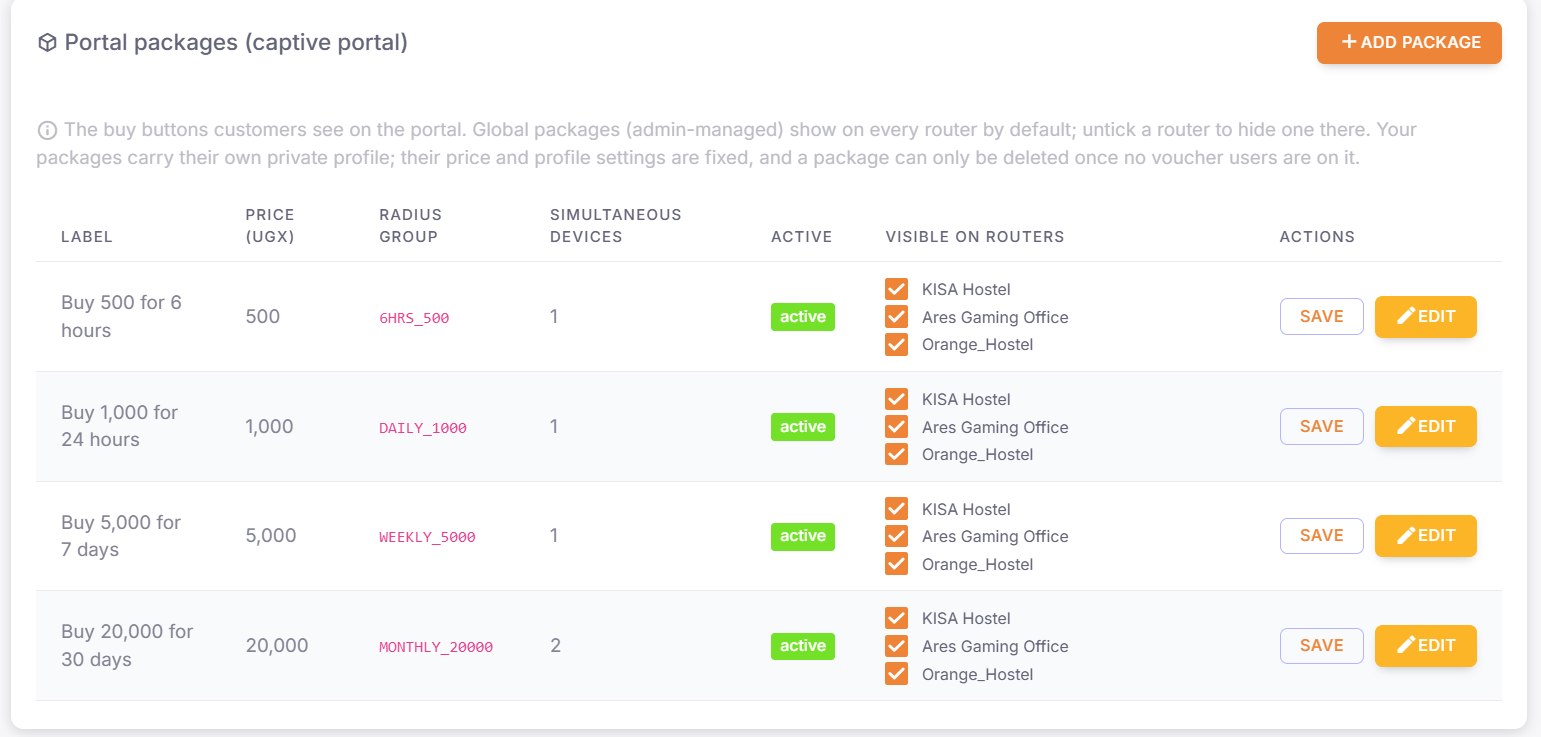Image resolution: width=1541 pixels, height=737 pixels.
Task: Click the "Buy 1,000 for 24 hours" label
Action: pyautogui.click(x=120, y=426)
